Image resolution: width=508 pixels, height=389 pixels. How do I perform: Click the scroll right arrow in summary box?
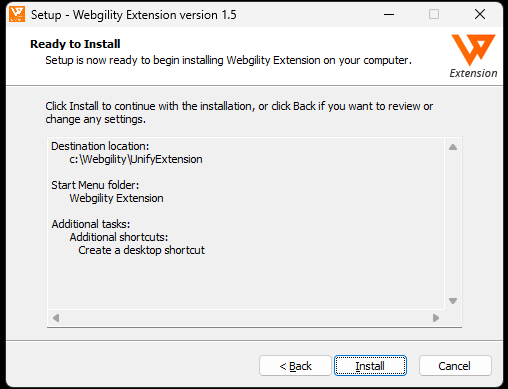(x=436, y=318)
